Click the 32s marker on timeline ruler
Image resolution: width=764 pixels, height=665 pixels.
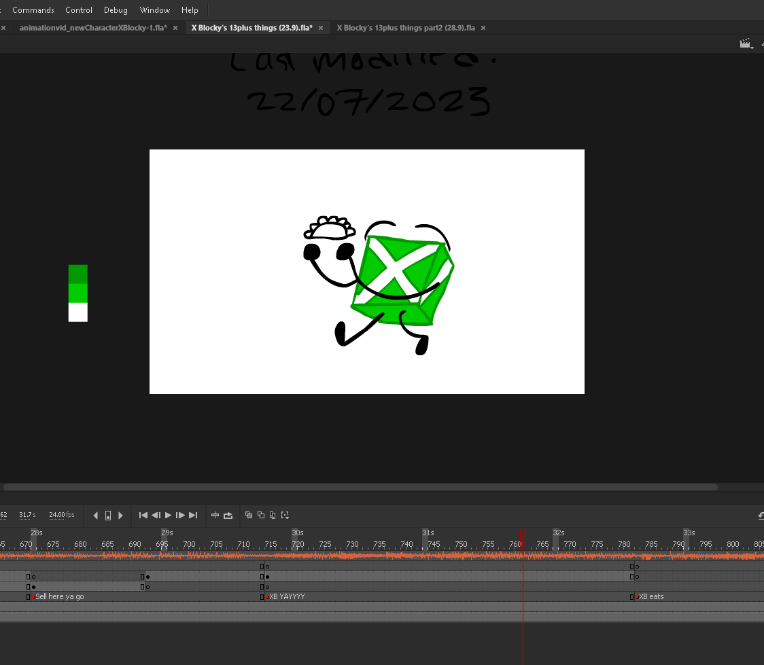559,533
